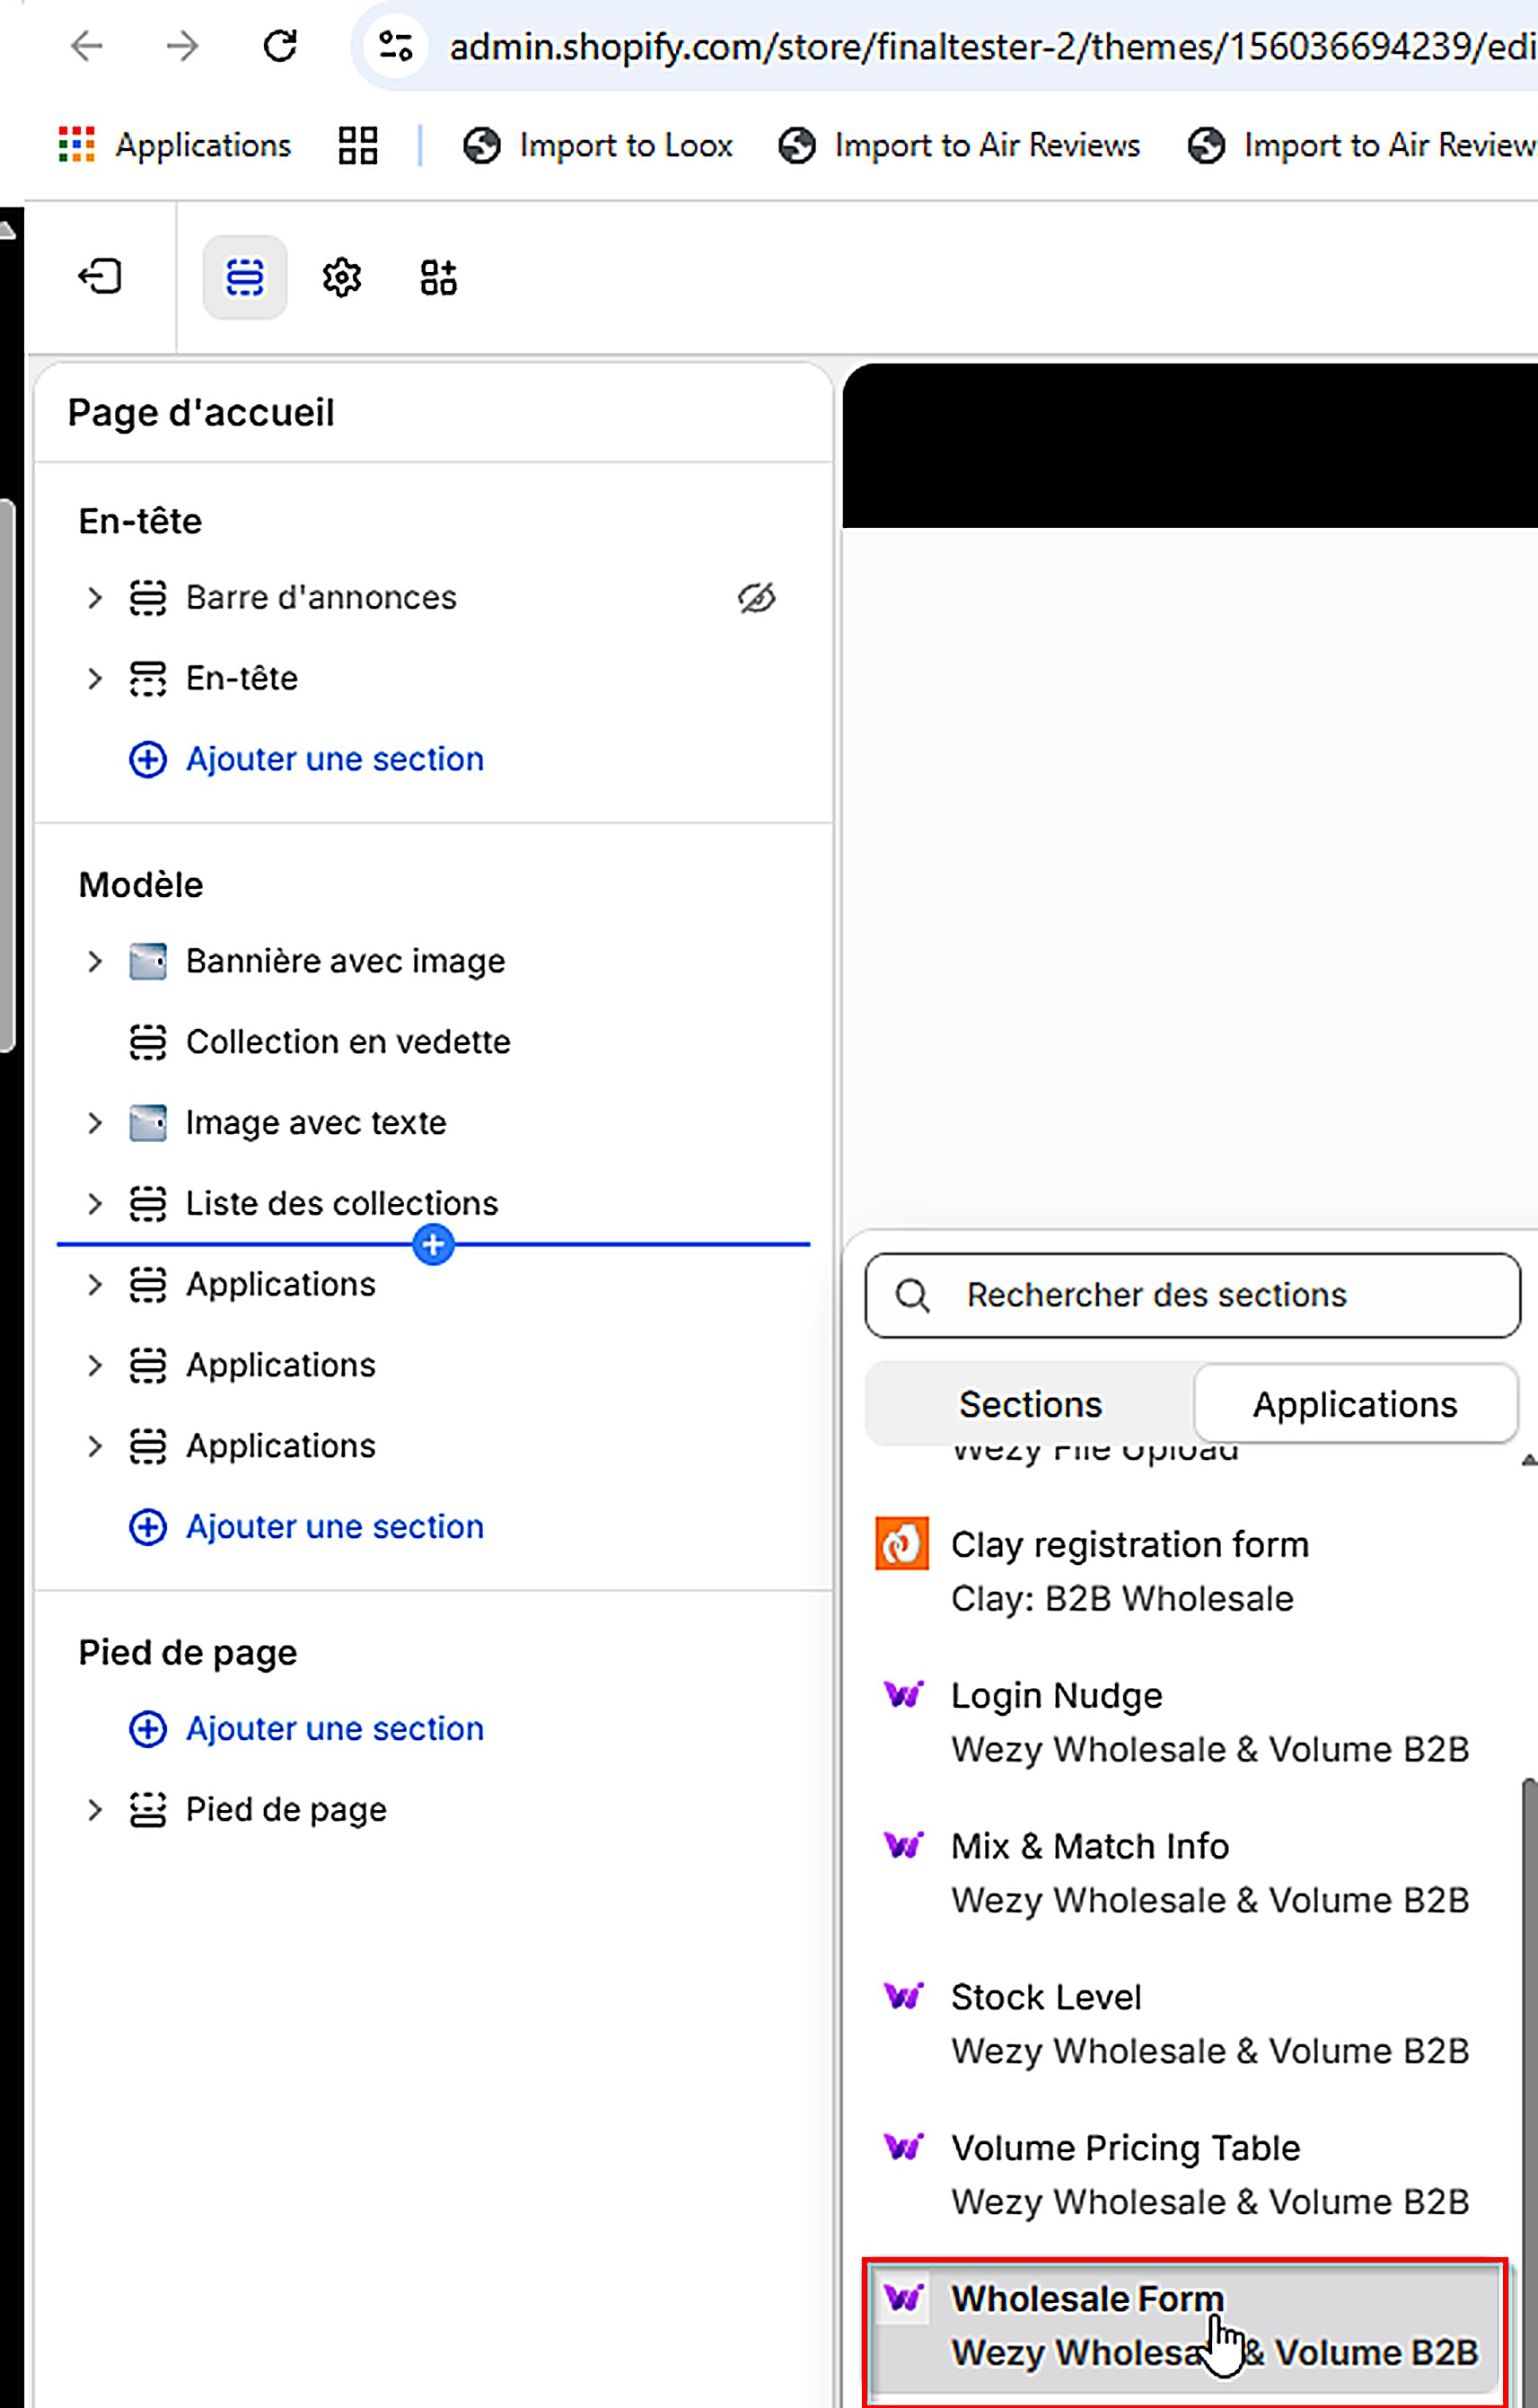This screenshot has width=1538, height=2408.
Task: Reload the browser page
Action: pos(280,46)
